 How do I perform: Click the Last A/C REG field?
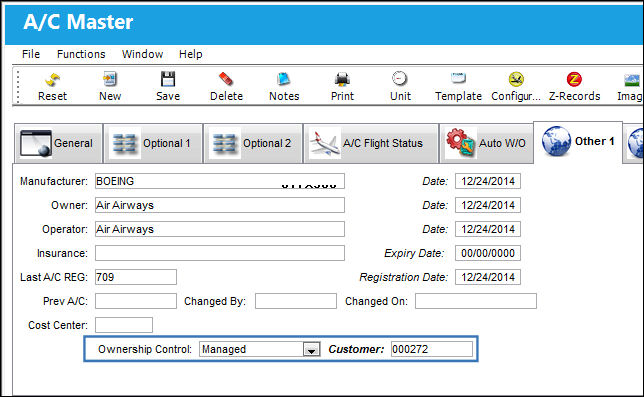(x=136, y=277)
